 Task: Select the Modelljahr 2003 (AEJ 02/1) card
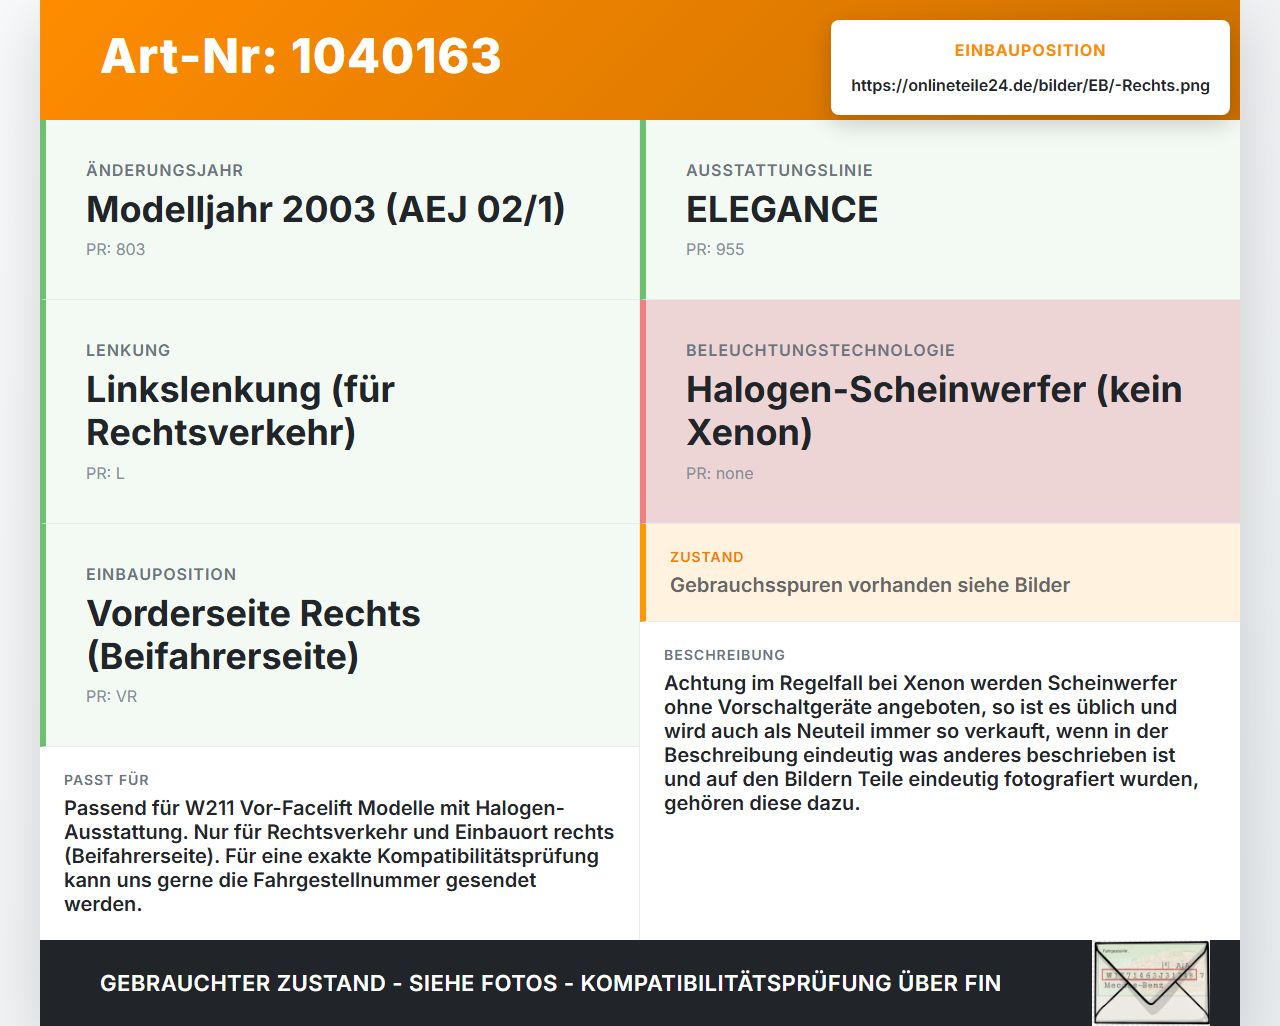click(x=340, y=210)
